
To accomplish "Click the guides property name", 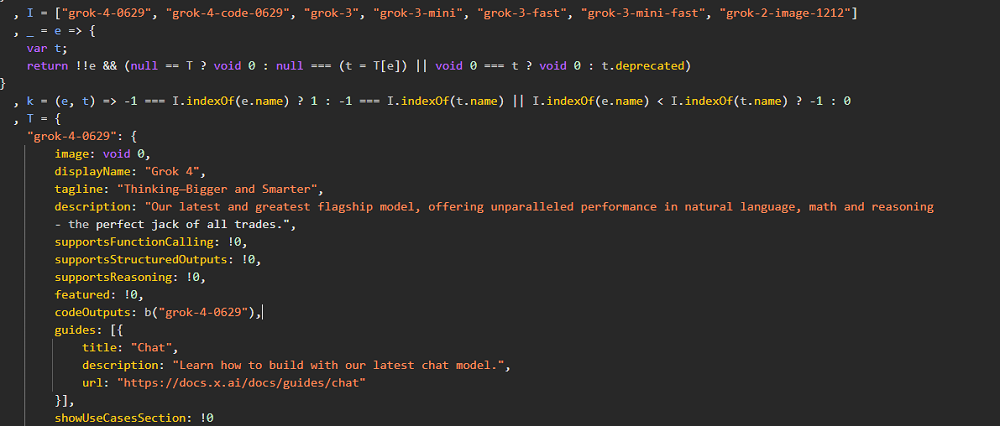I will tap(78, 329).
